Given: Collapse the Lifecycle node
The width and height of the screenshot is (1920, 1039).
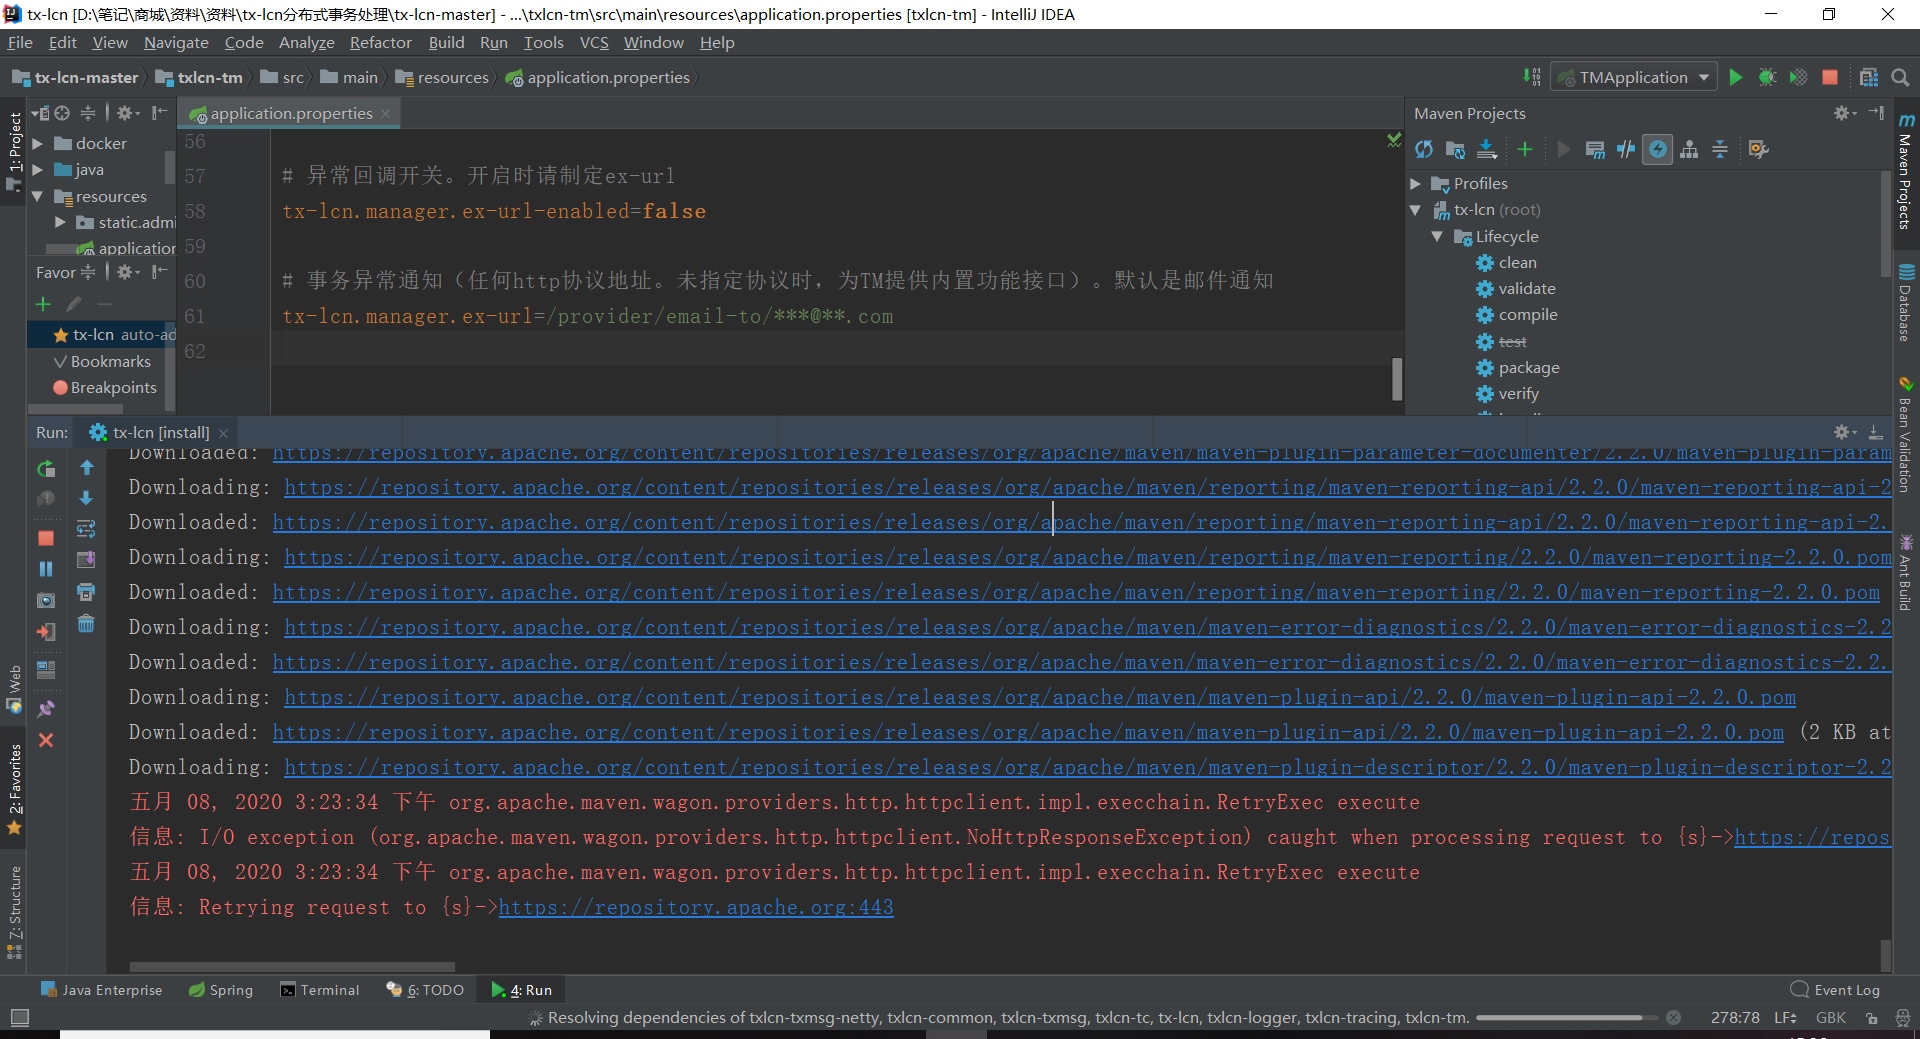Looking at the screenshot, I should pyautogui.click(x=1438, y=237).
